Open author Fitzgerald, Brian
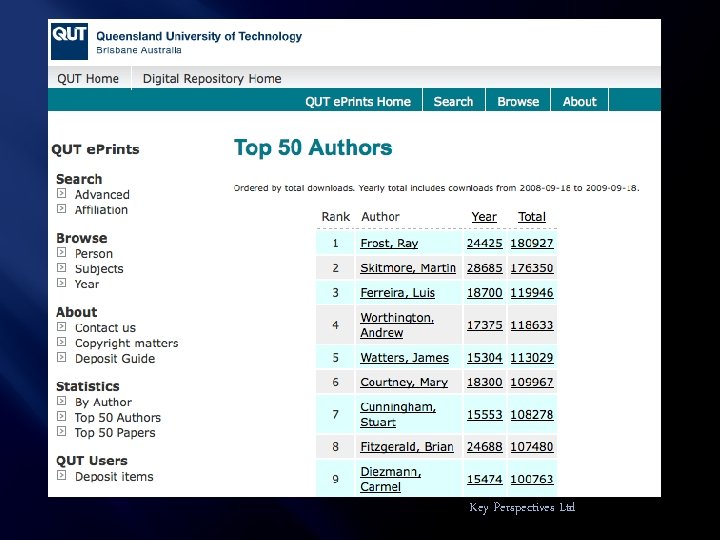The height and width of the screenshot is (540, 720). point(407,447)
